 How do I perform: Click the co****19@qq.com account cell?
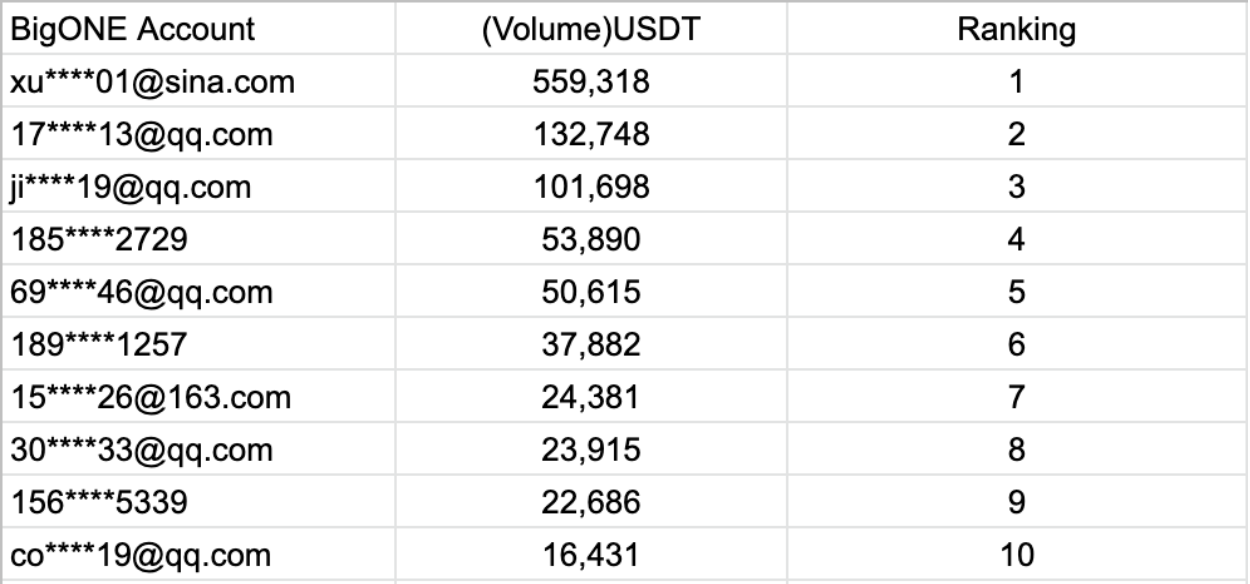(141, 555)
